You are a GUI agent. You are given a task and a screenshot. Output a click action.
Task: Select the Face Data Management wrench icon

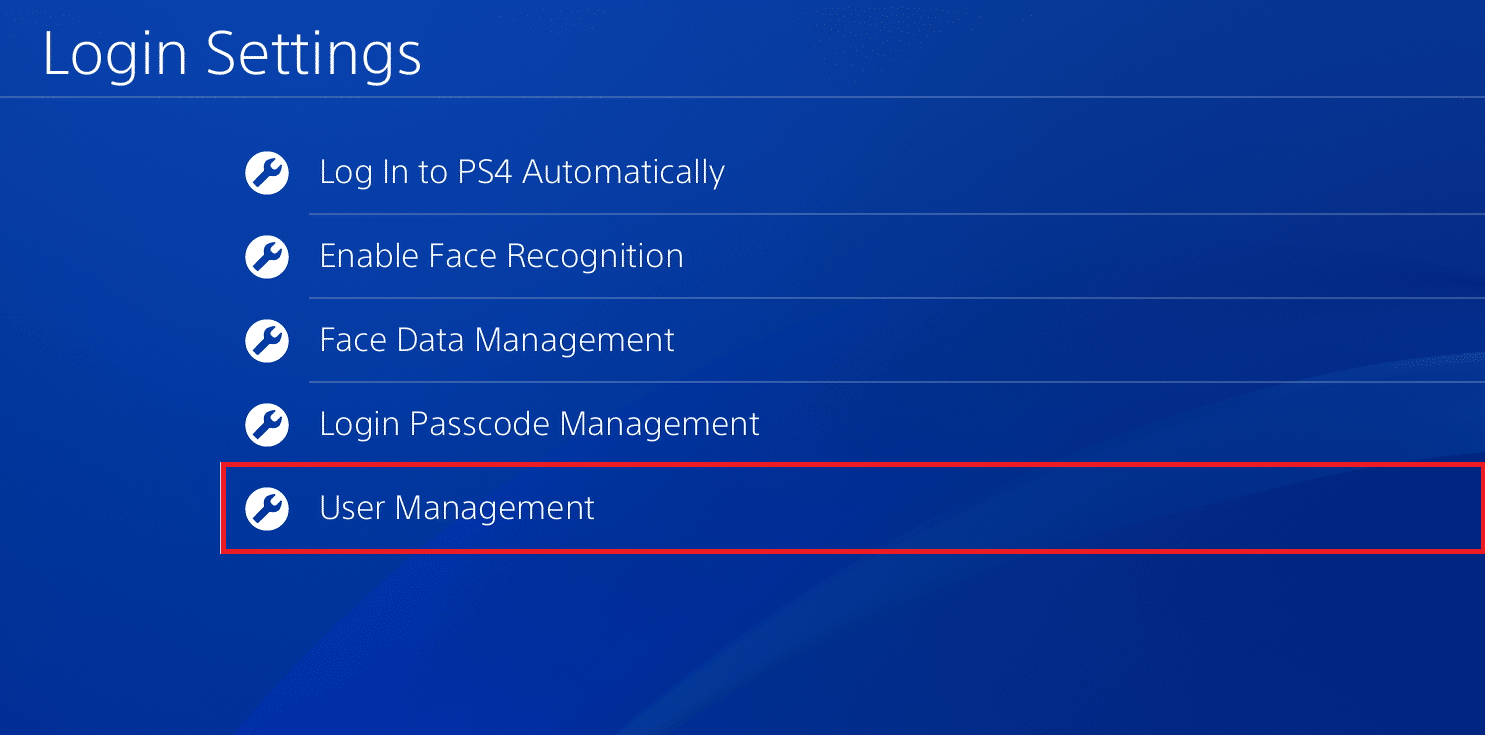pos(266,341)
